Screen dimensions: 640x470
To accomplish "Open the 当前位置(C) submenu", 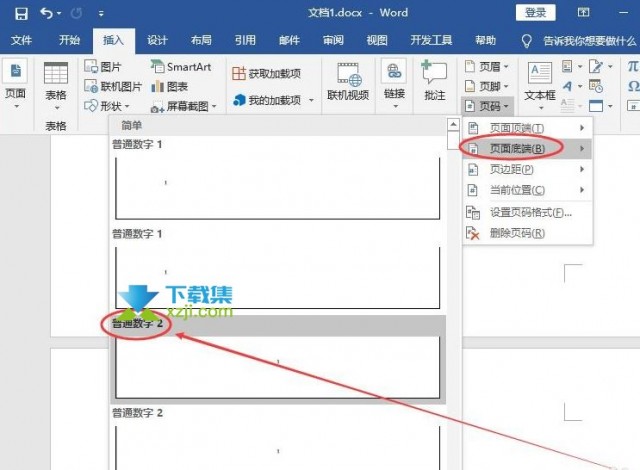I will click(x=527, y=190).
